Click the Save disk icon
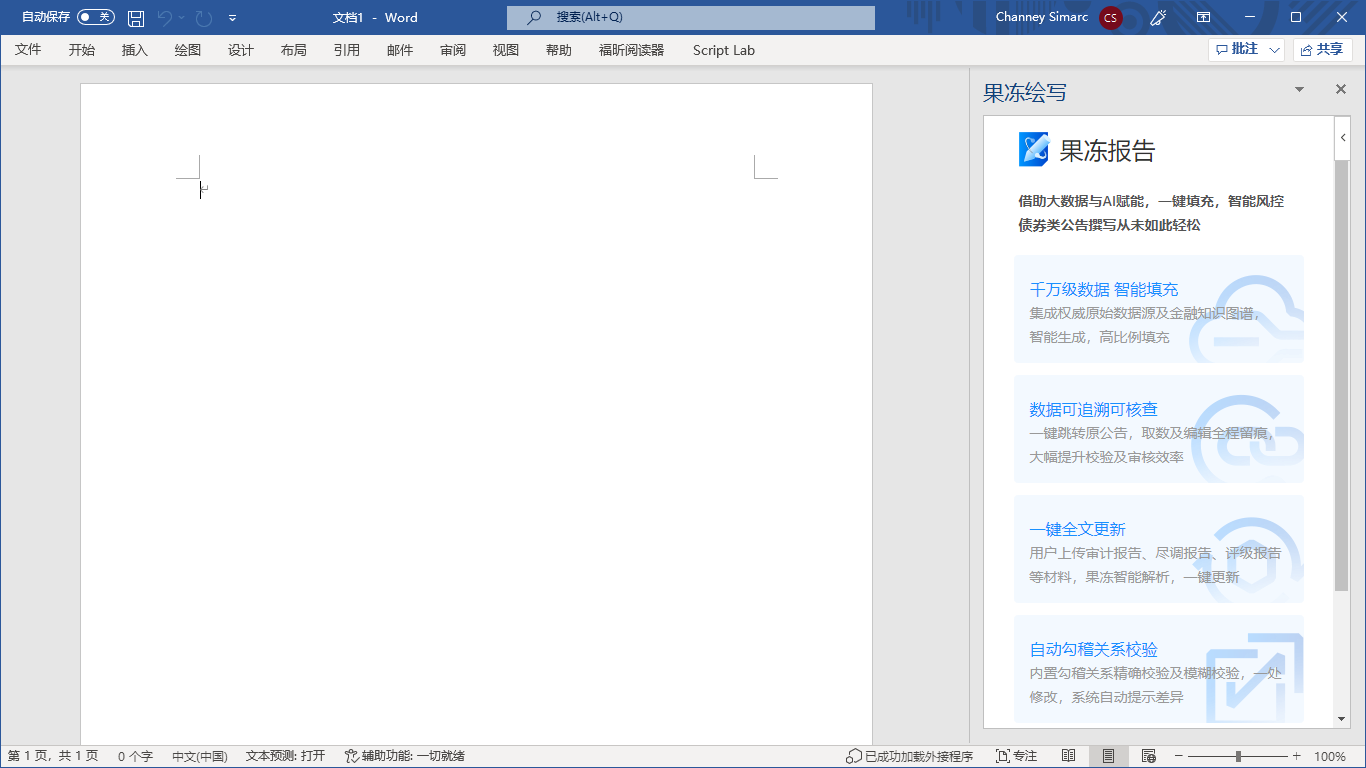The image size is (1366, 768). [136, 17]
